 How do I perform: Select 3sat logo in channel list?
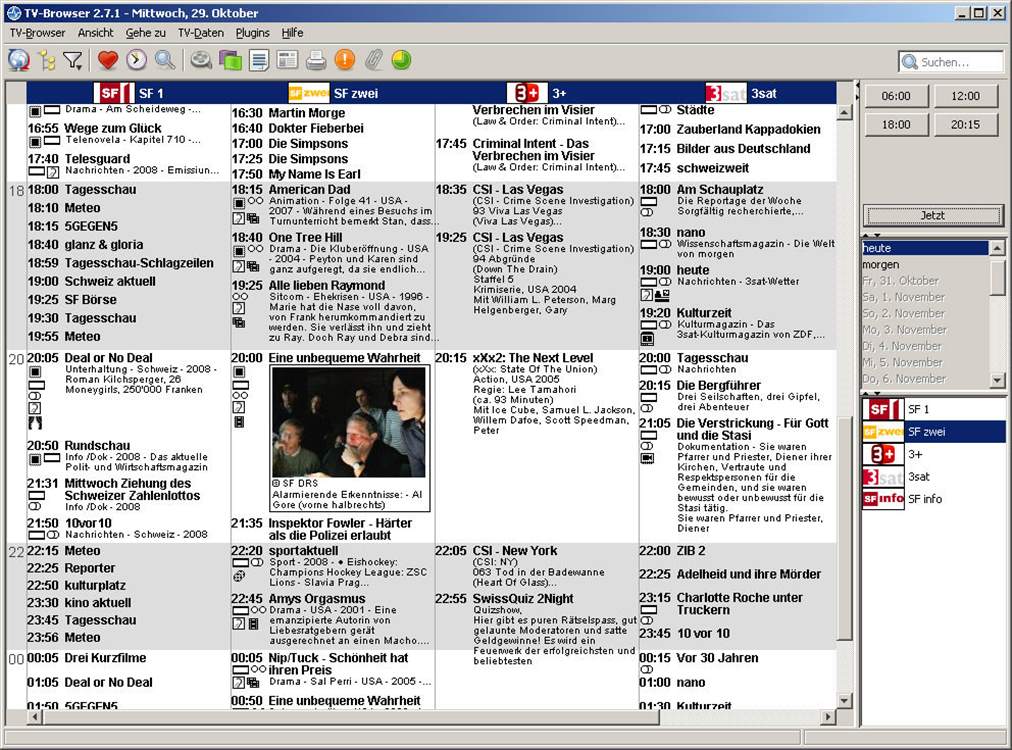884,477
